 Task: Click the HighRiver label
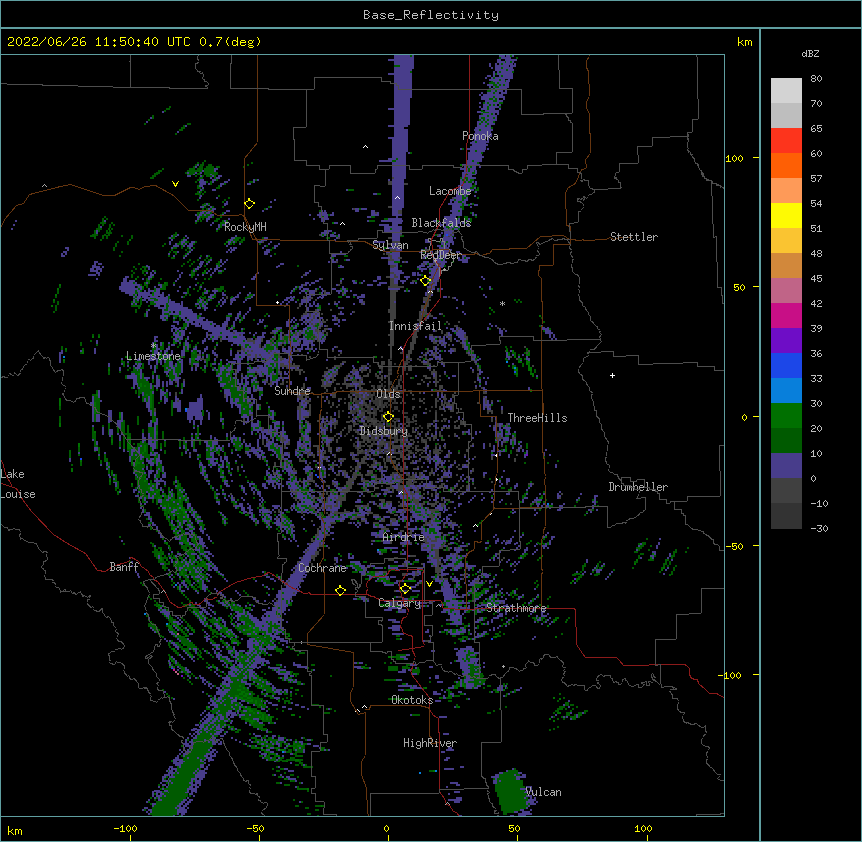[x=430, y=743]
